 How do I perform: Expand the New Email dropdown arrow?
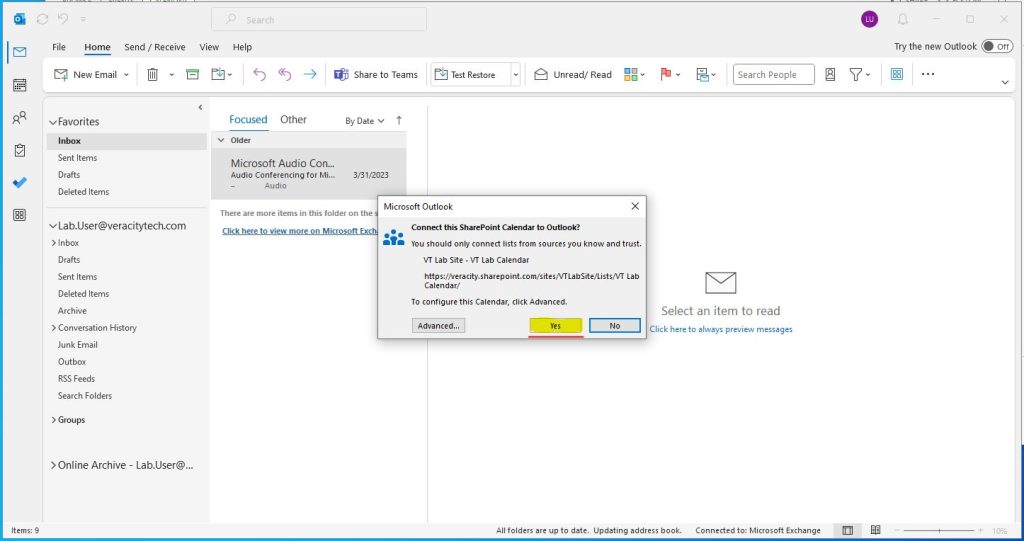[126, 74]
